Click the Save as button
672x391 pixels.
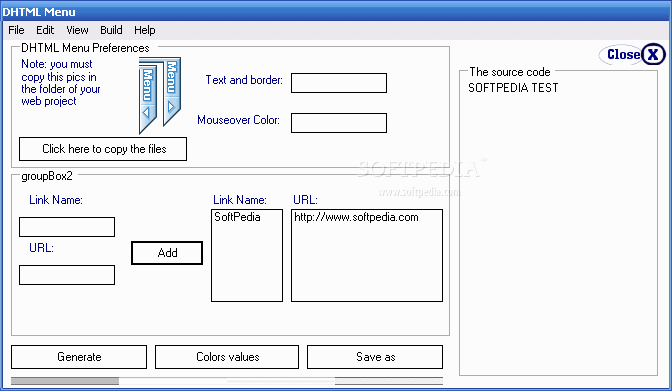click(x=375, y=357)
